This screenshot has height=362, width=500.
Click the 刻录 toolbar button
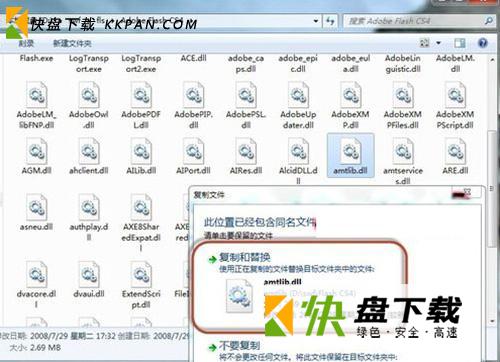(x=26, y=43)
